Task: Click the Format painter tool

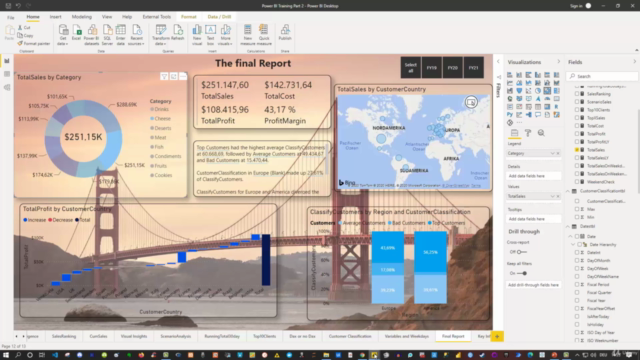Action: tap(33, 43)
